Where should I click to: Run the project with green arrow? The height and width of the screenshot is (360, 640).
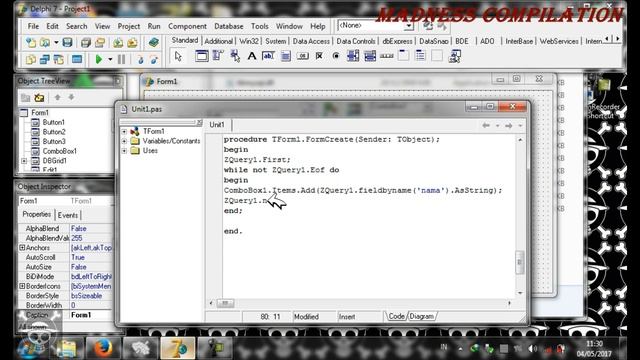(x=98, y=60)
